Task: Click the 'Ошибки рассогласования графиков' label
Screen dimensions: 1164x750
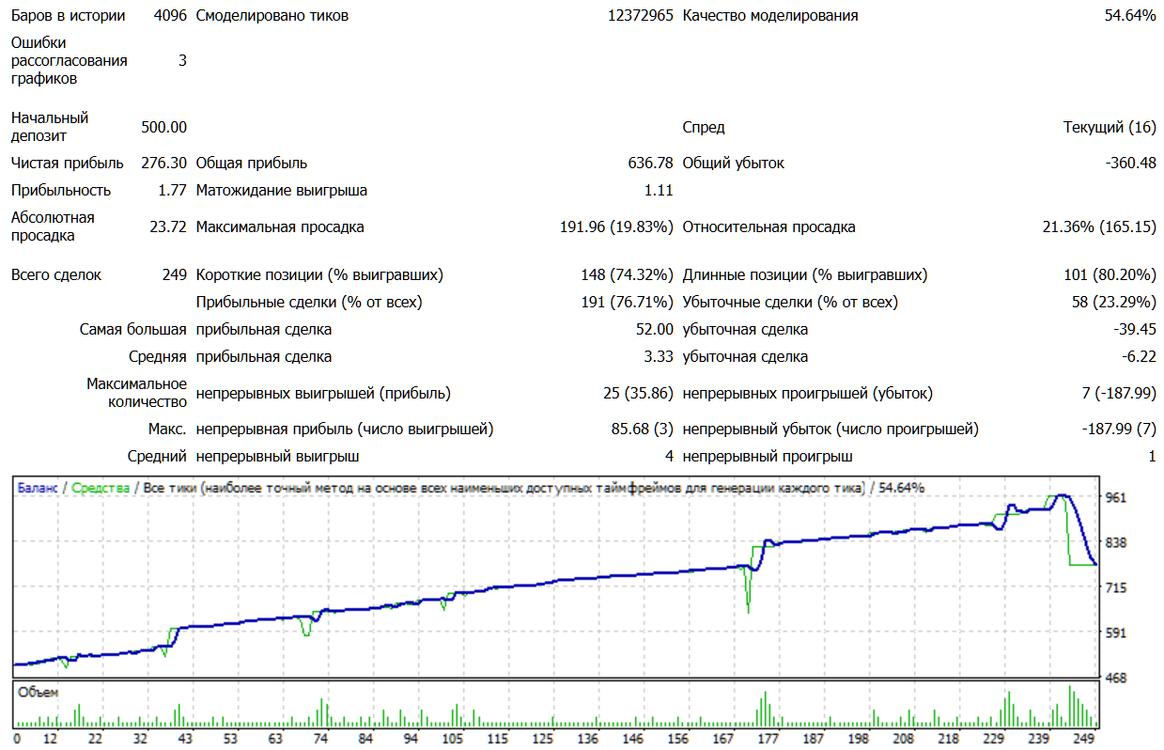Action: [x=69, y=61]
